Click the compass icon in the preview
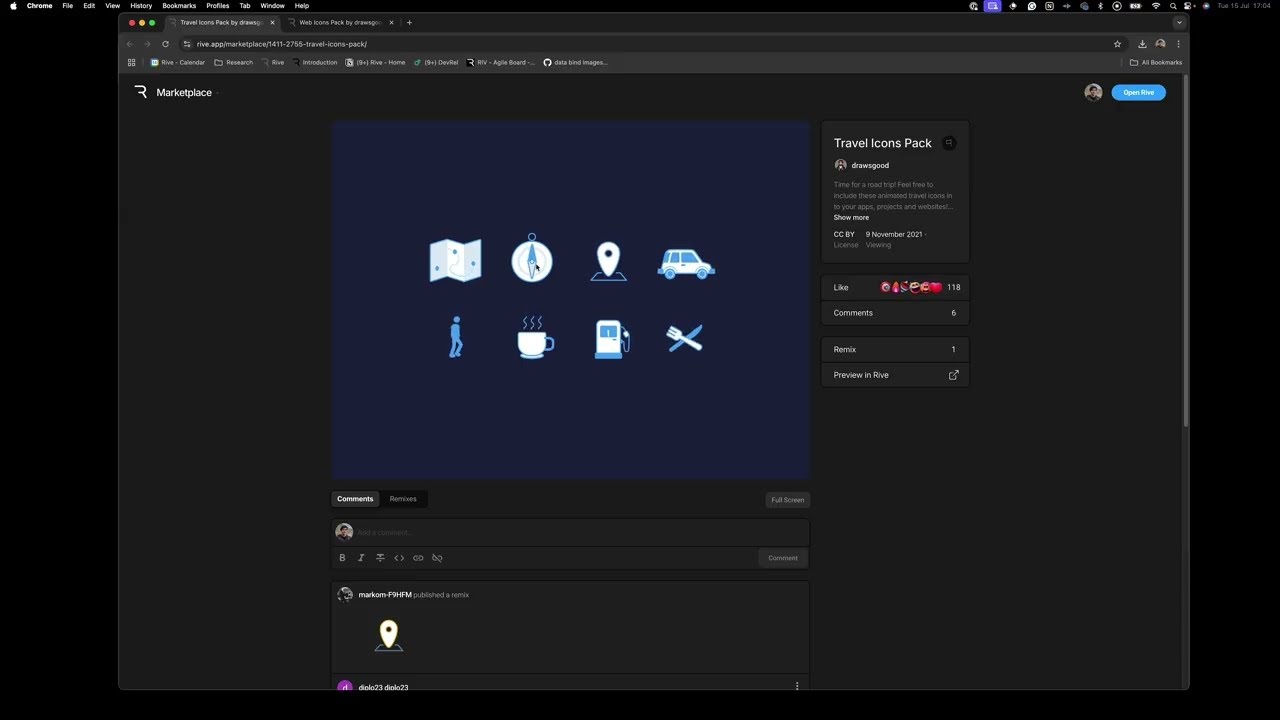 [x=532, y=258]
